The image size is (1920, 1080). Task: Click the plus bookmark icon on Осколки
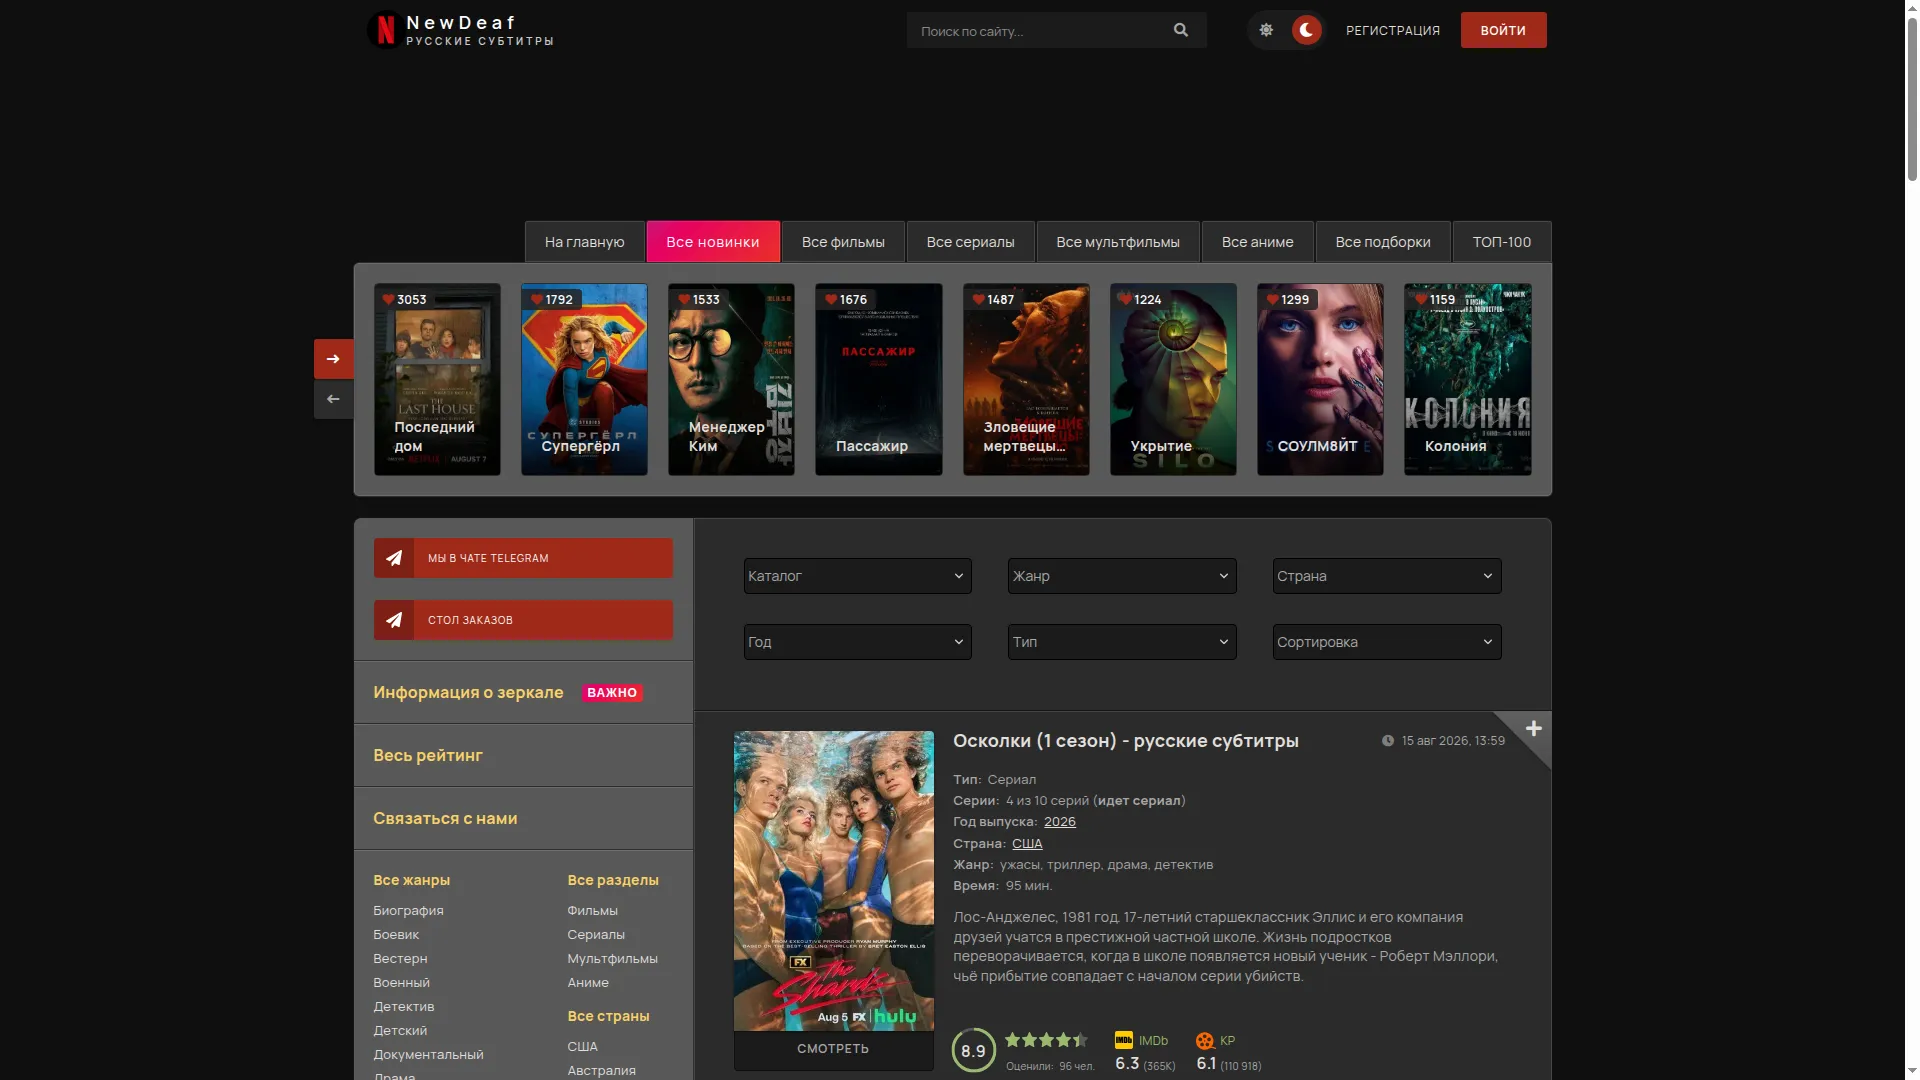click(1533, 729)
